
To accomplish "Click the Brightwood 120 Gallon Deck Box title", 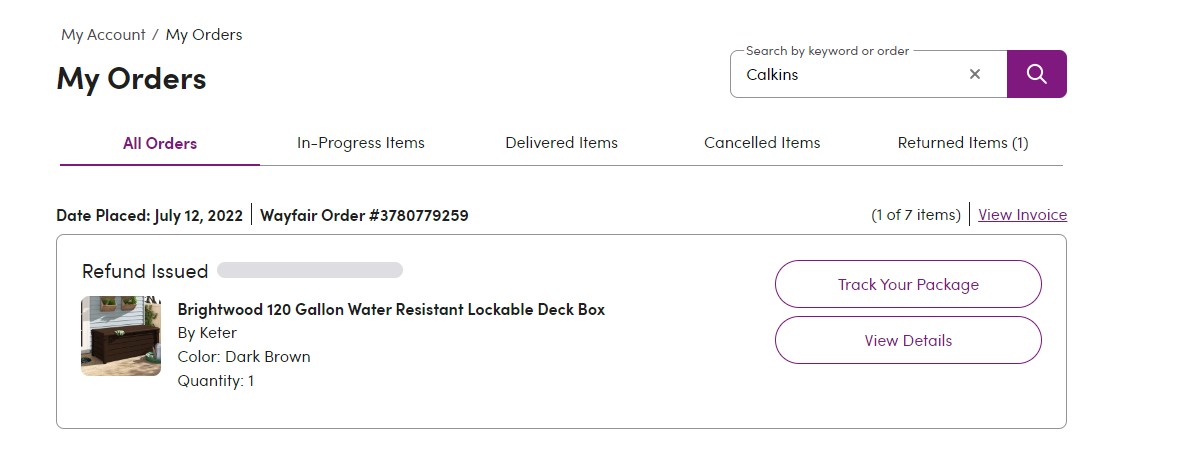I will 391,309.
